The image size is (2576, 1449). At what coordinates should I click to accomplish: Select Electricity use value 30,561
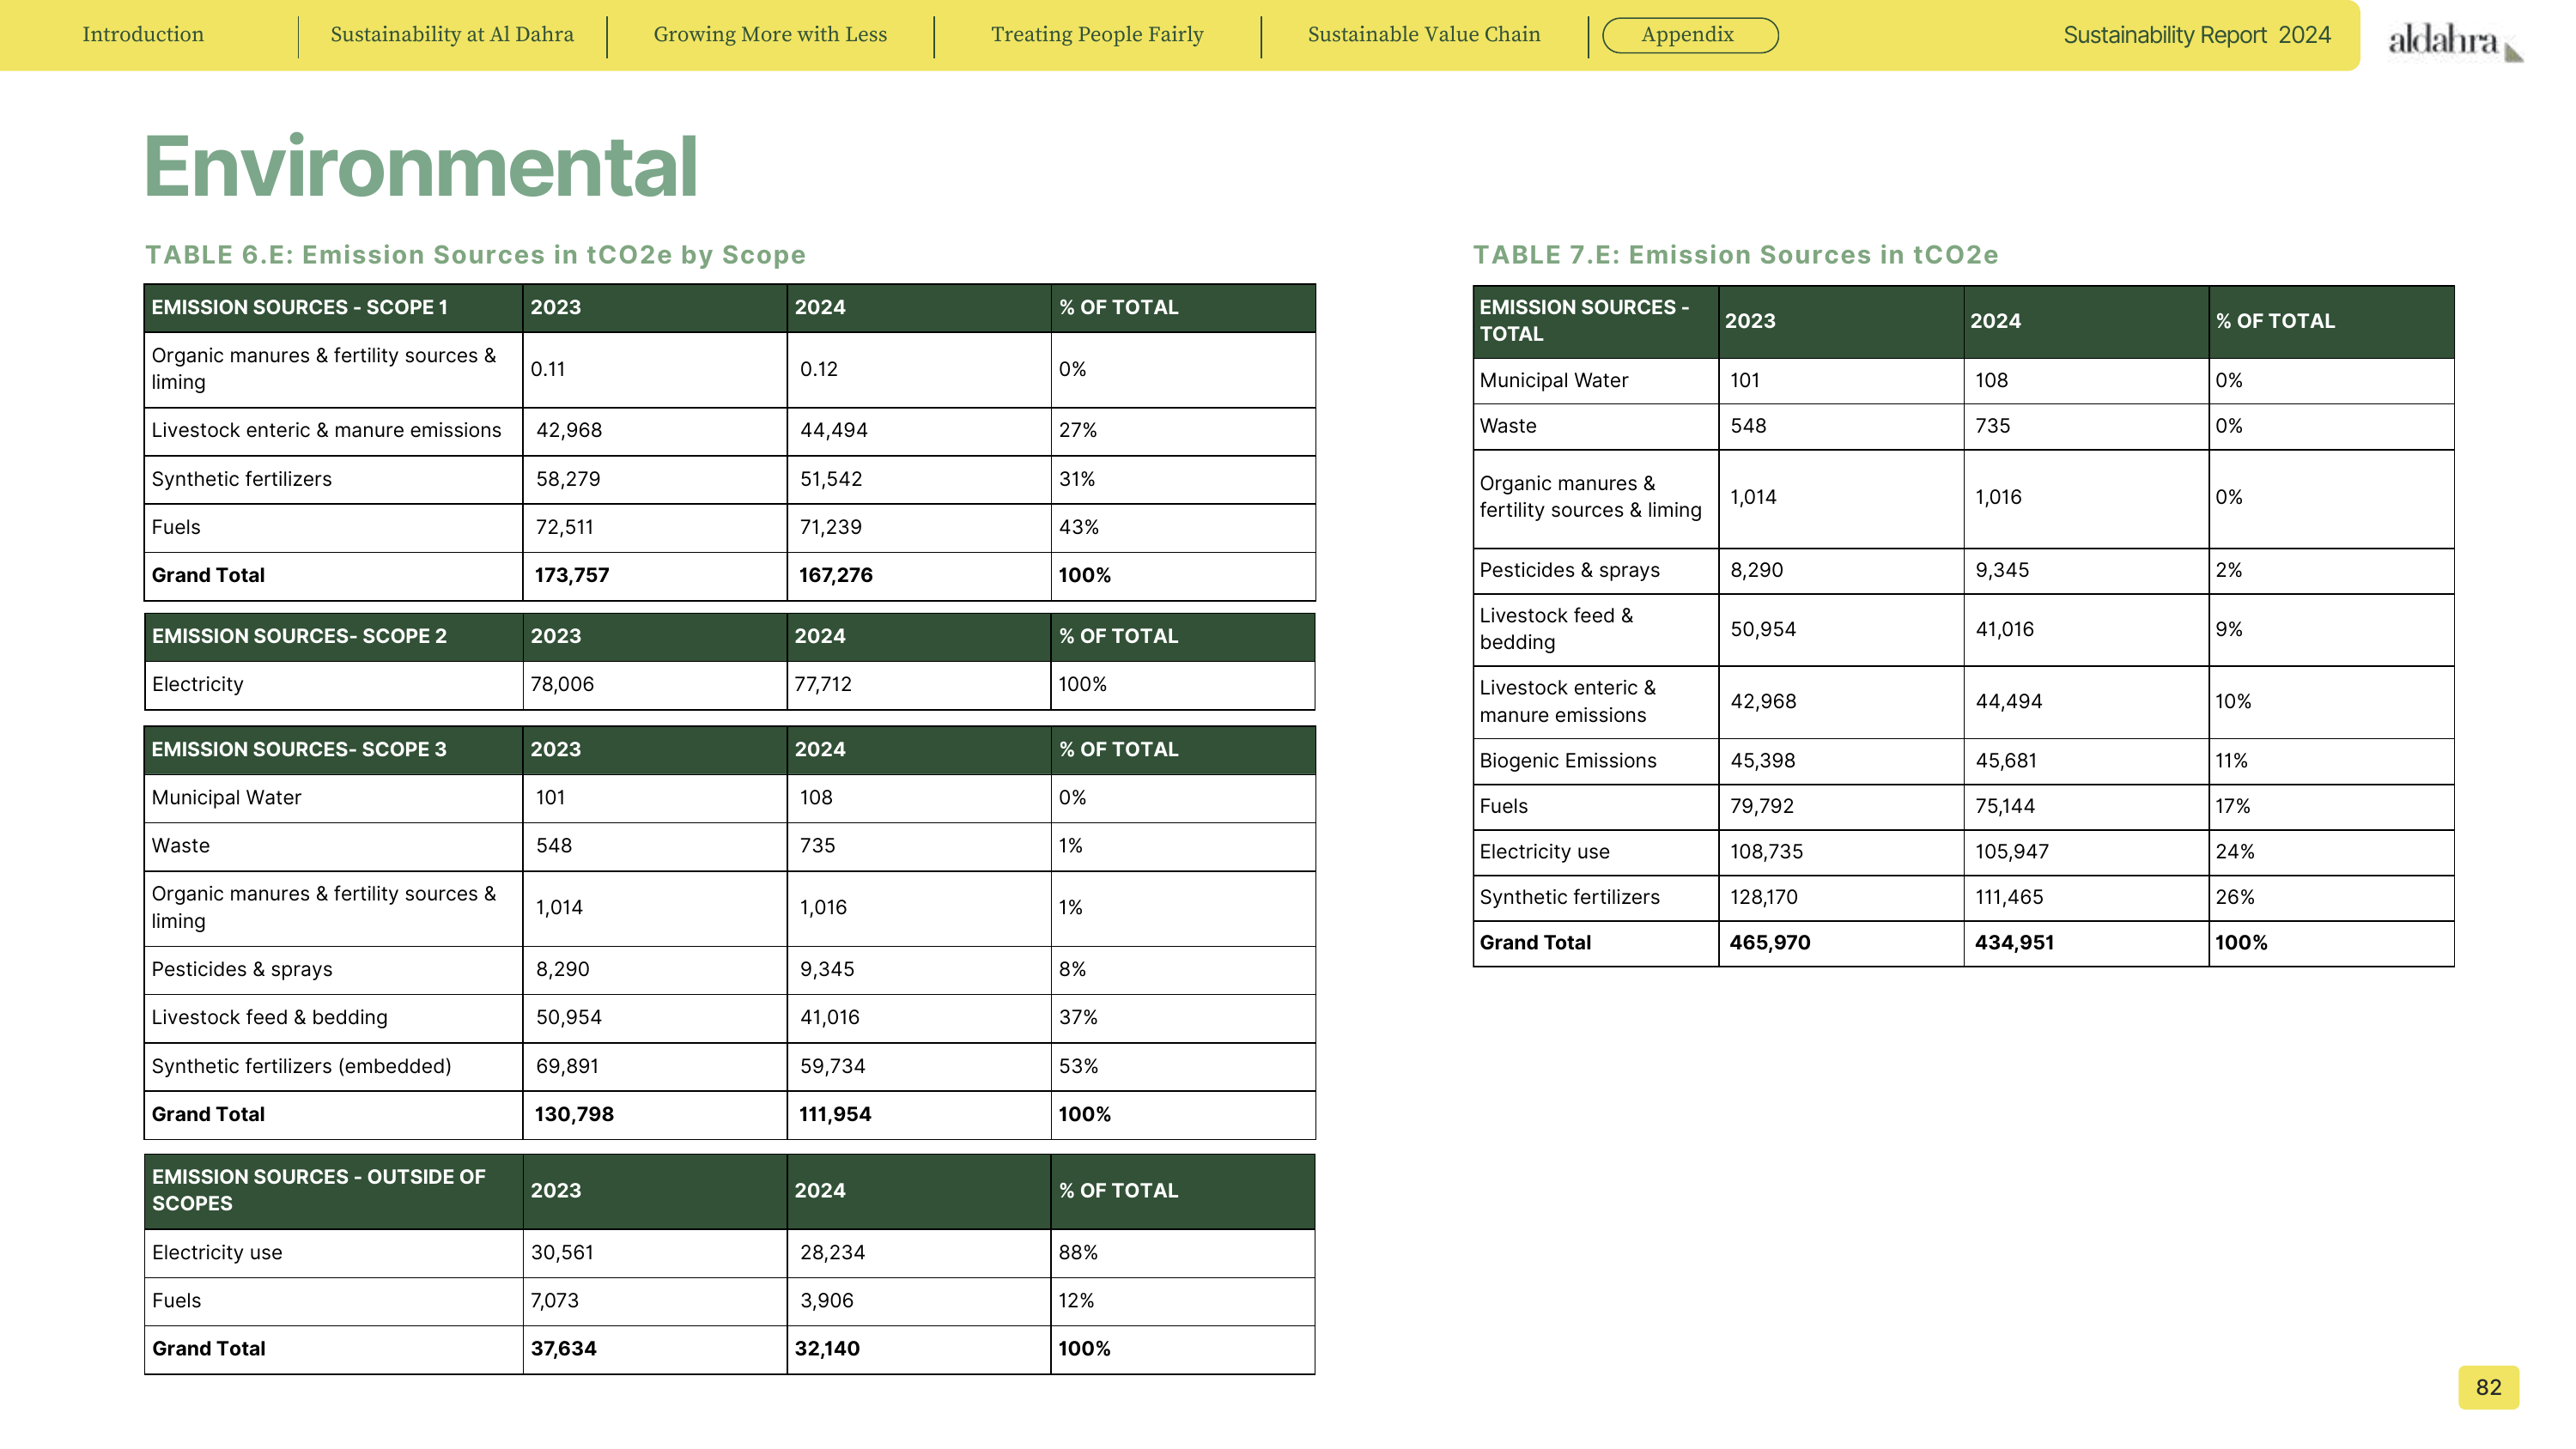tap(562, 1253)
